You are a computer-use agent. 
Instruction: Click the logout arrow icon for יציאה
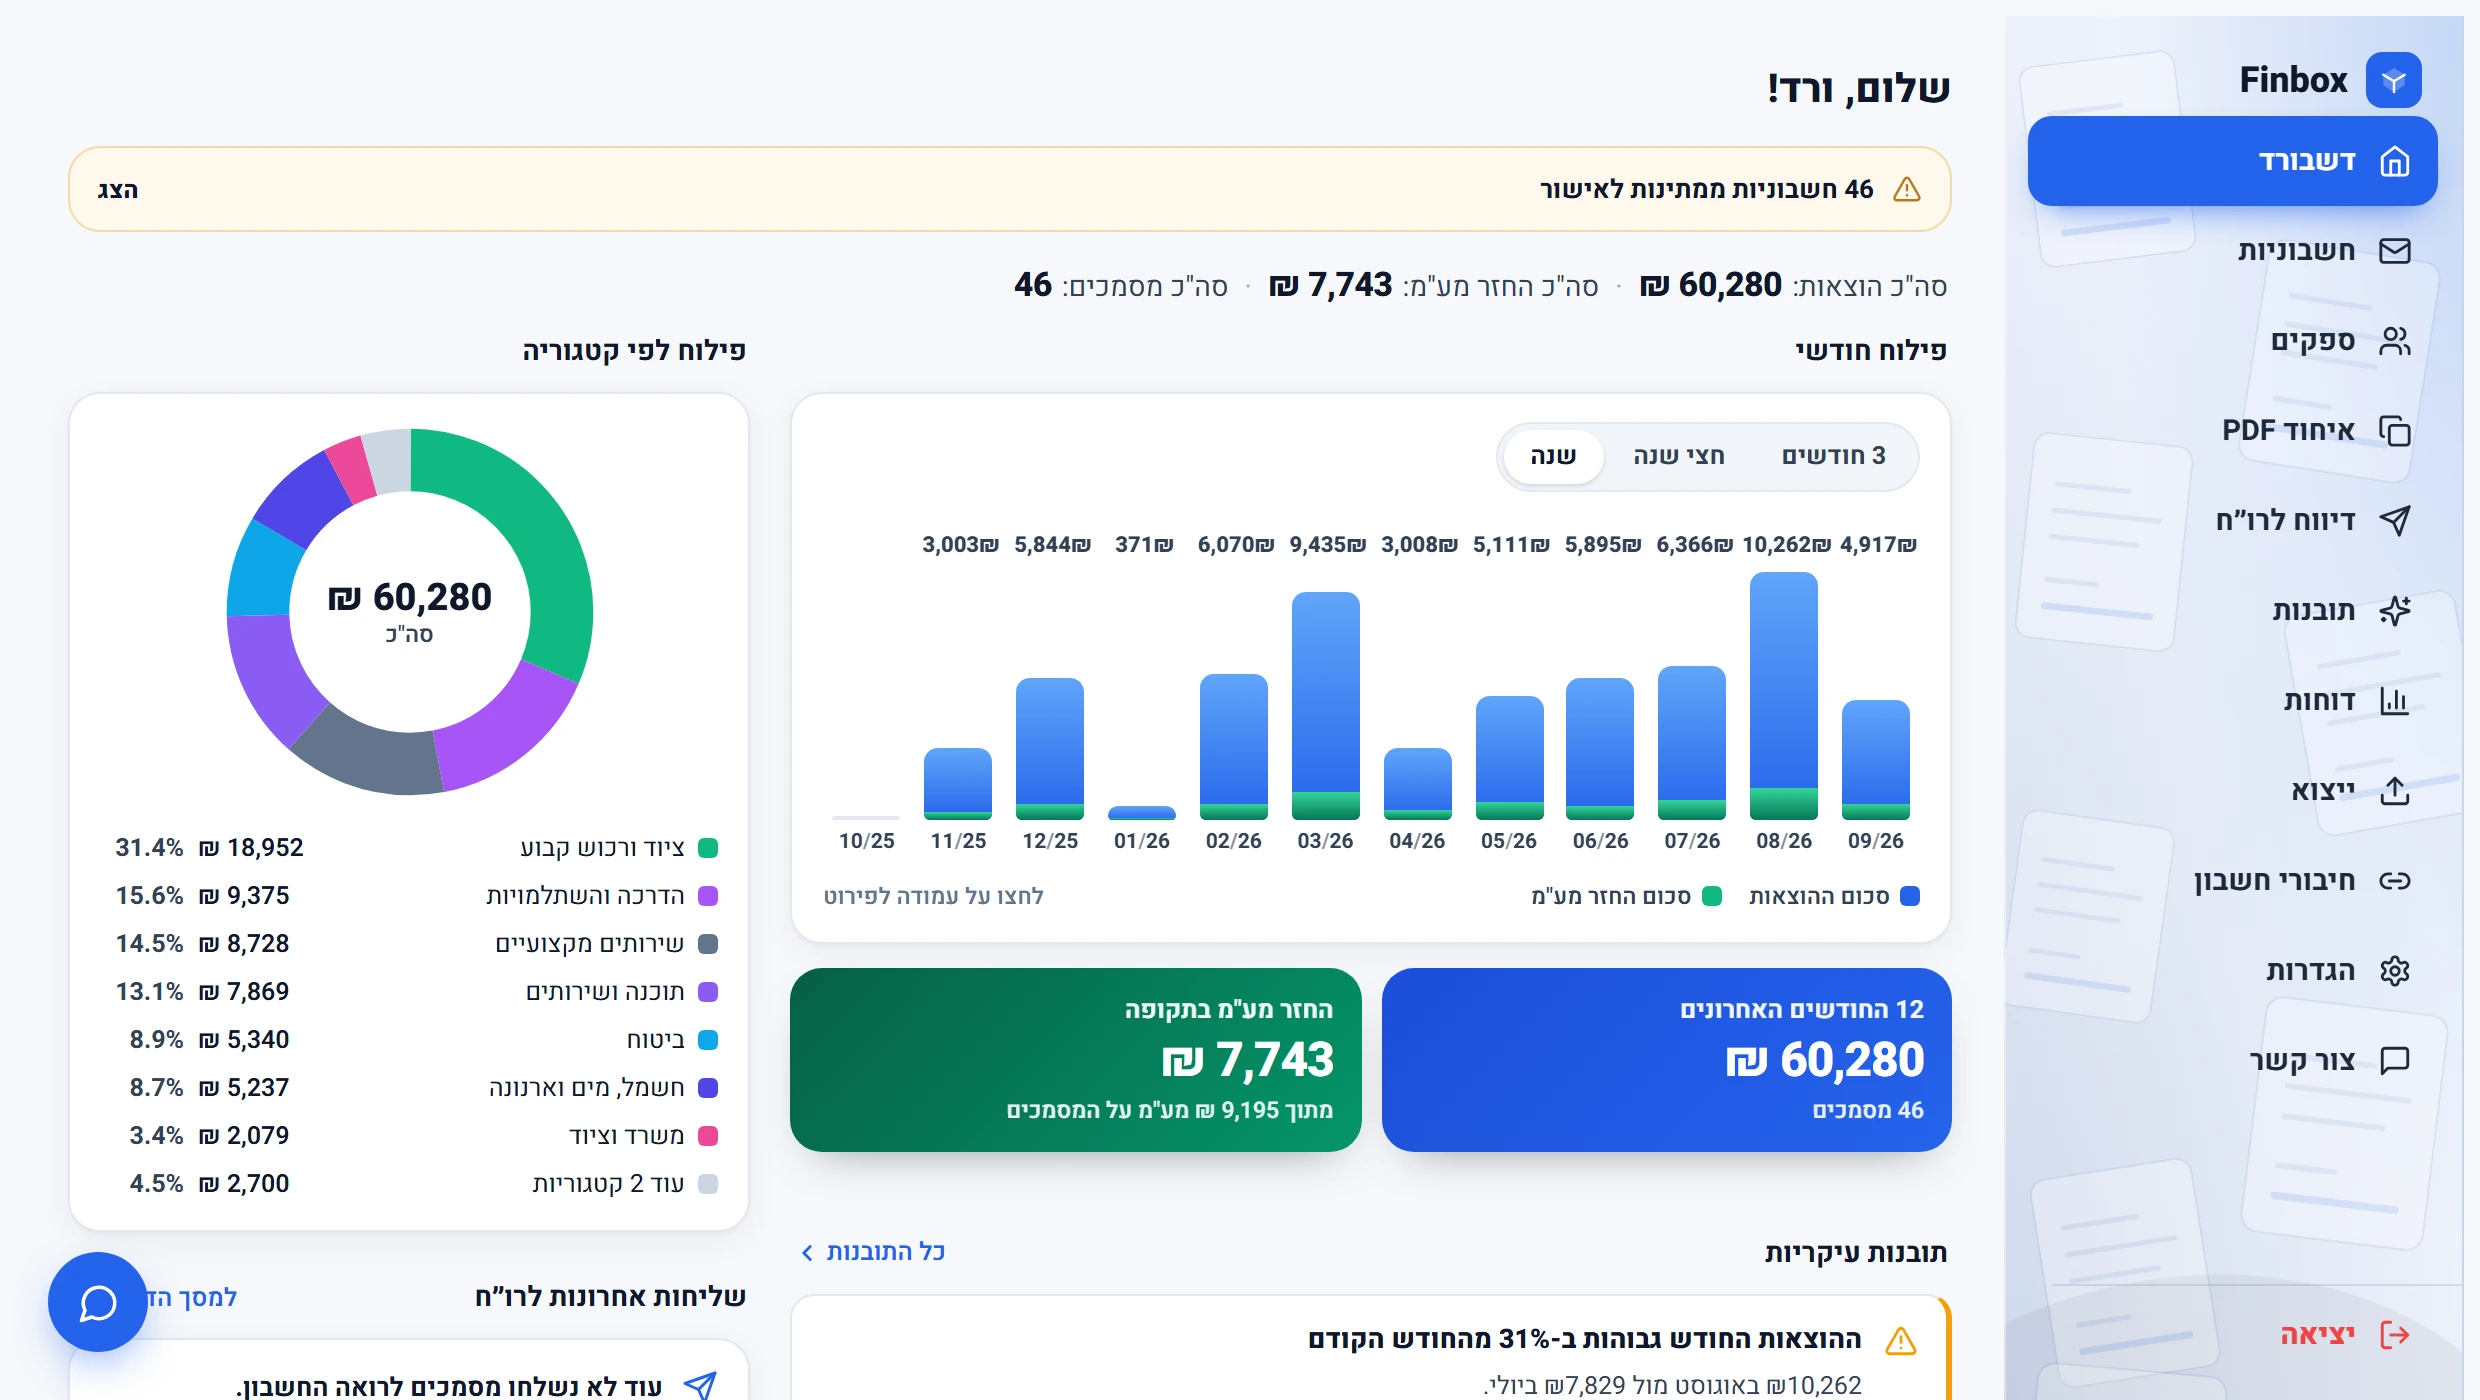pos(2394,1335)
